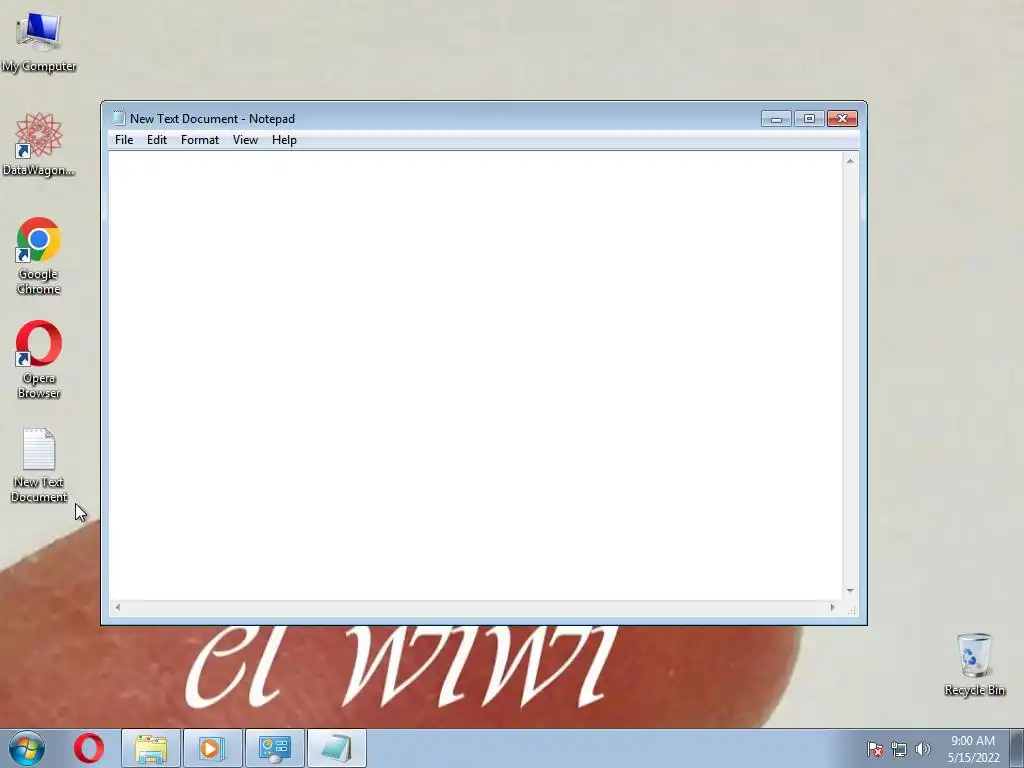
Task: Select the Google Chrome desktop shortcut
Action: point(39,256)
